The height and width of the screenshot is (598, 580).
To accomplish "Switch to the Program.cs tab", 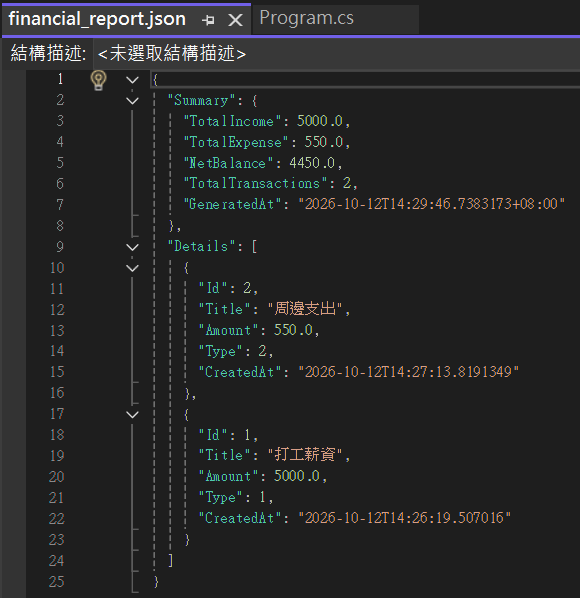I will point(307,18).
